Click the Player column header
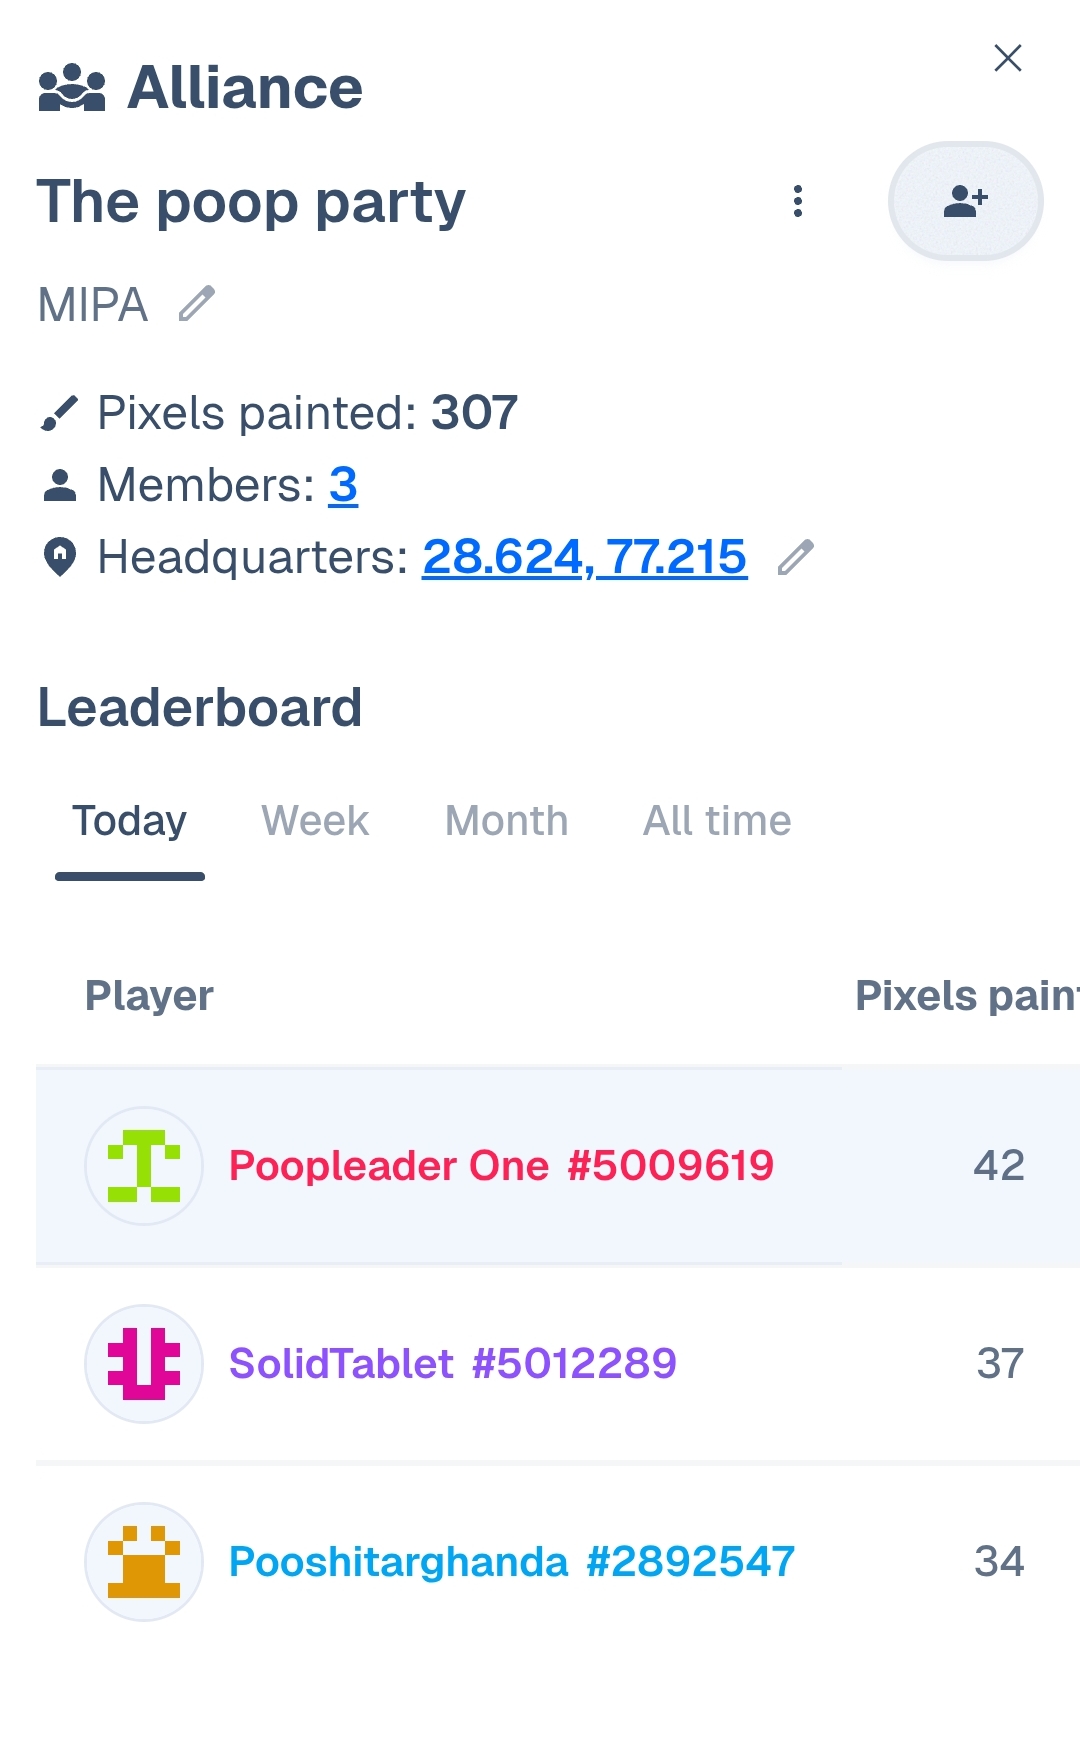1080x1740 pixels. coord(149,996)
